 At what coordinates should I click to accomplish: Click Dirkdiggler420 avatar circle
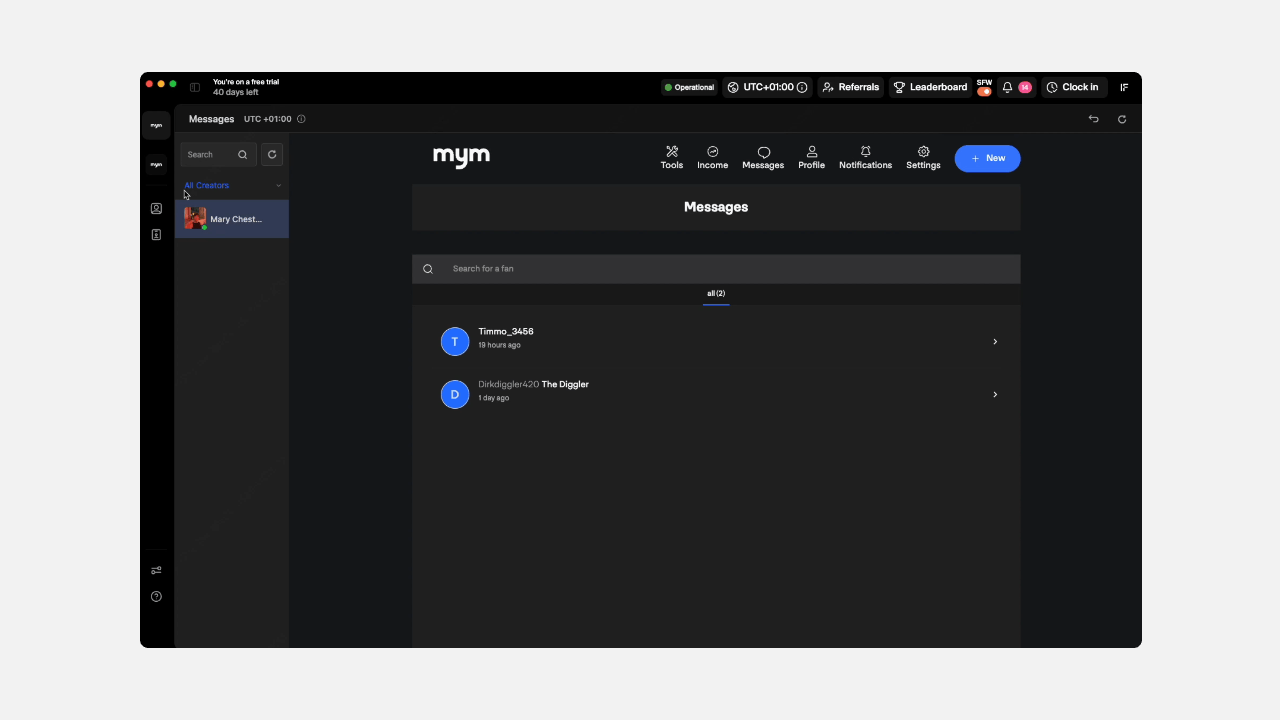pos(455,395)
